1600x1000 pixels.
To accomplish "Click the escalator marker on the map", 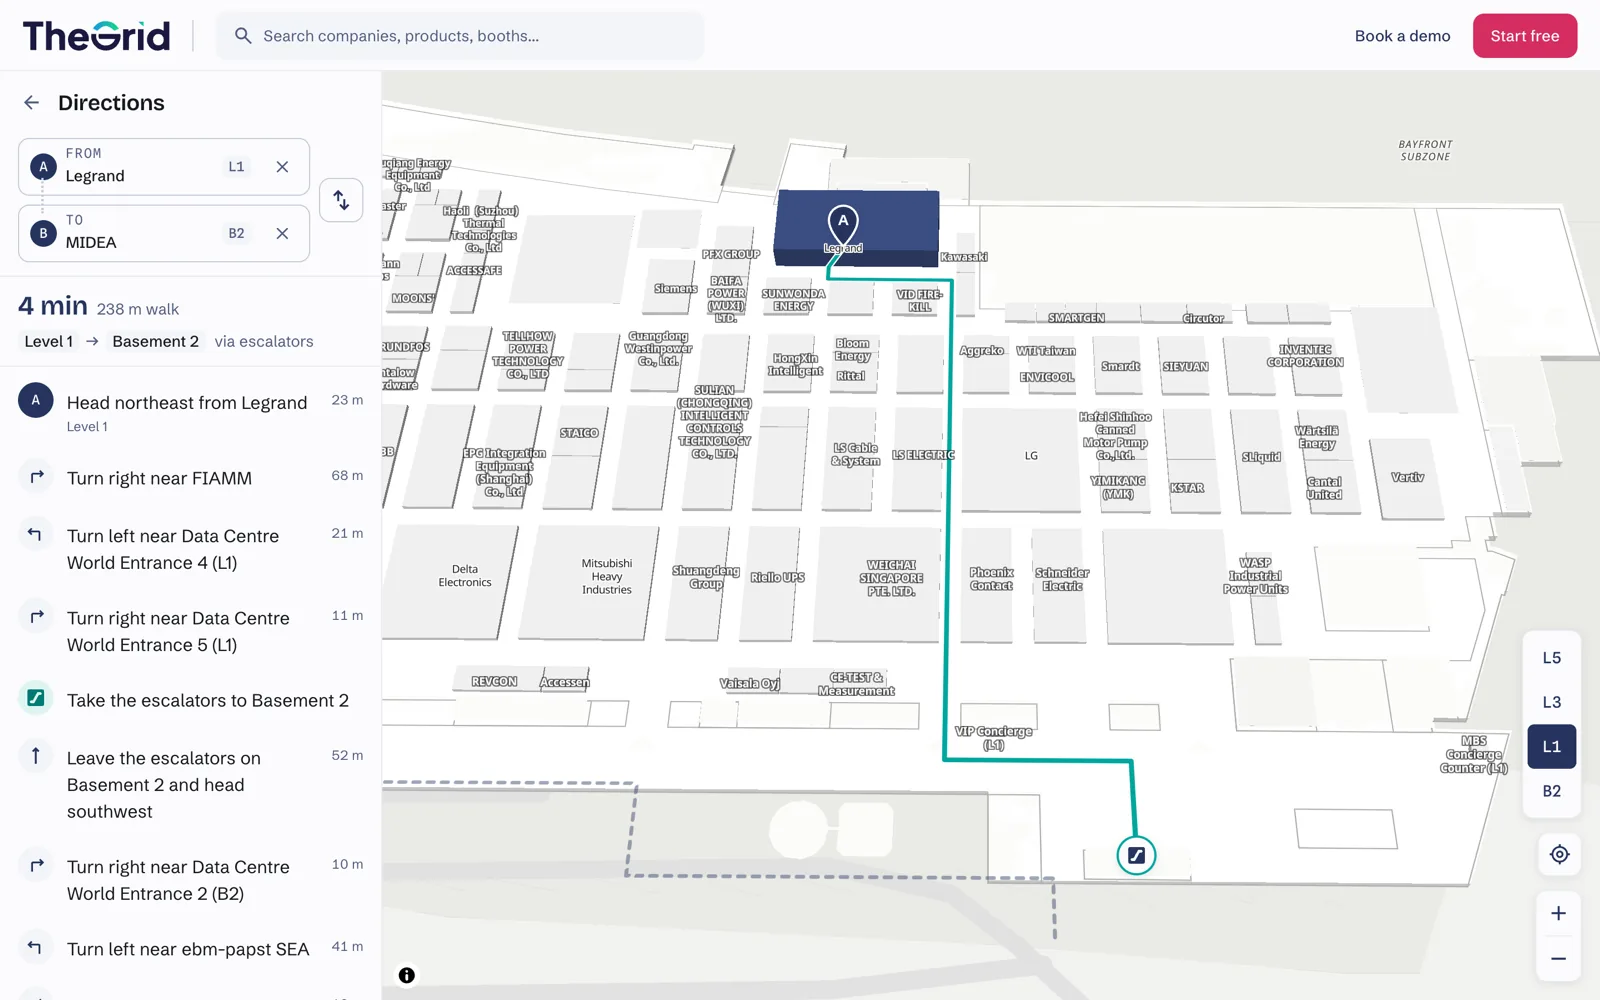I will [1136, 855].
